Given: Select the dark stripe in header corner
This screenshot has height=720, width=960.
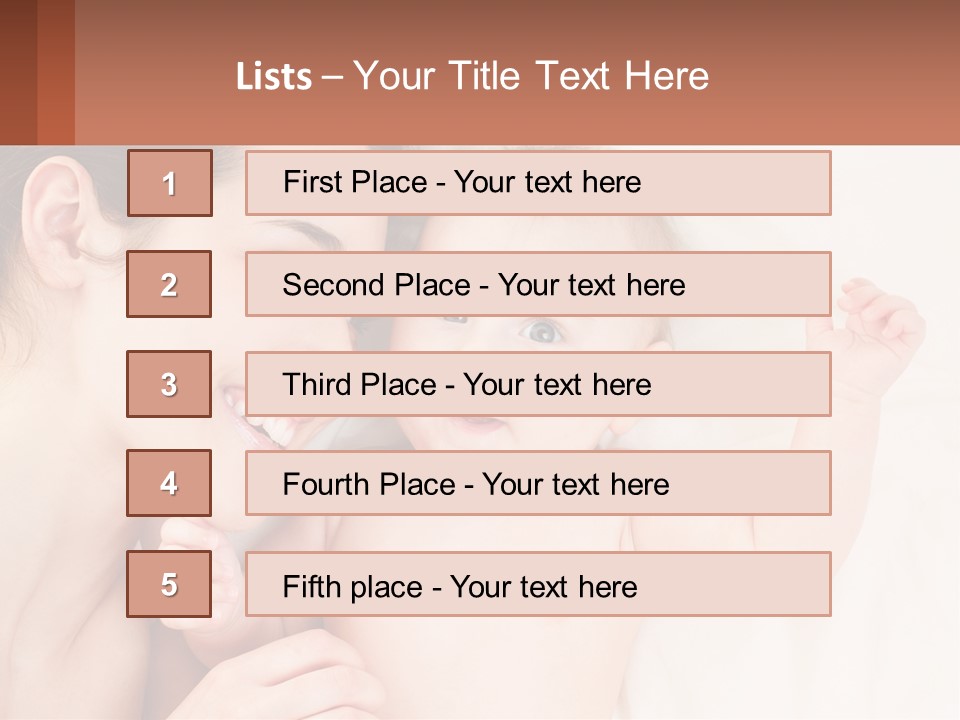Looking at the screenshot, I should point(18,72).
